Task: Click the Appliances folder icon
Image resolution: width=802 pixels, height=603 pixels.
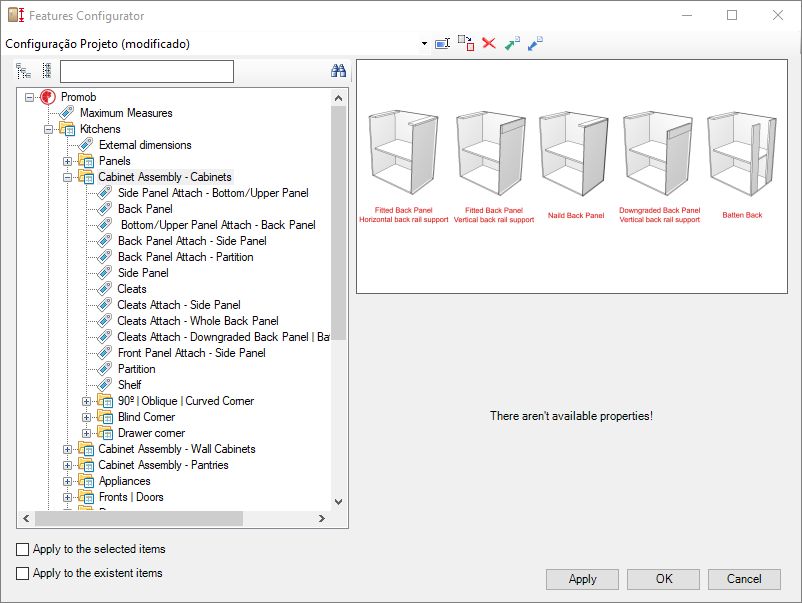Action: (86, 481)
